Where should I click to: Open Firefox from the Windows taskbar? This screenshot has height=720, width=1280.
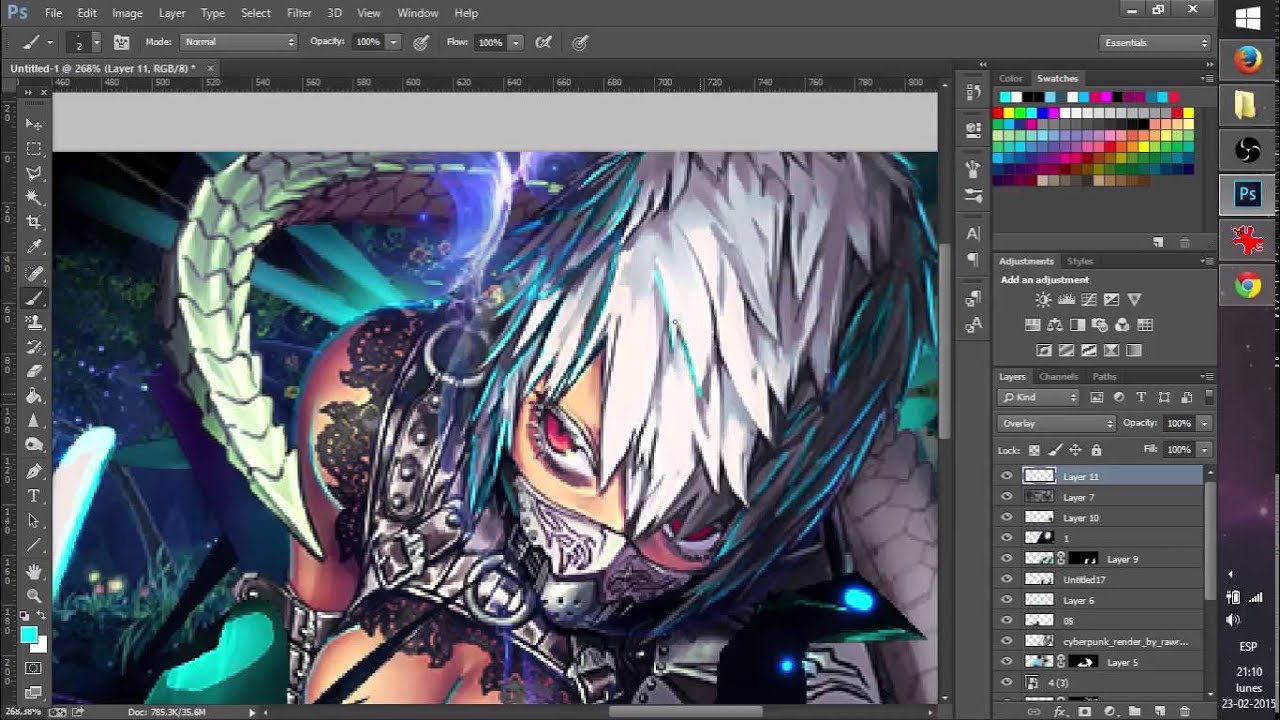[x=1247, y=61]
